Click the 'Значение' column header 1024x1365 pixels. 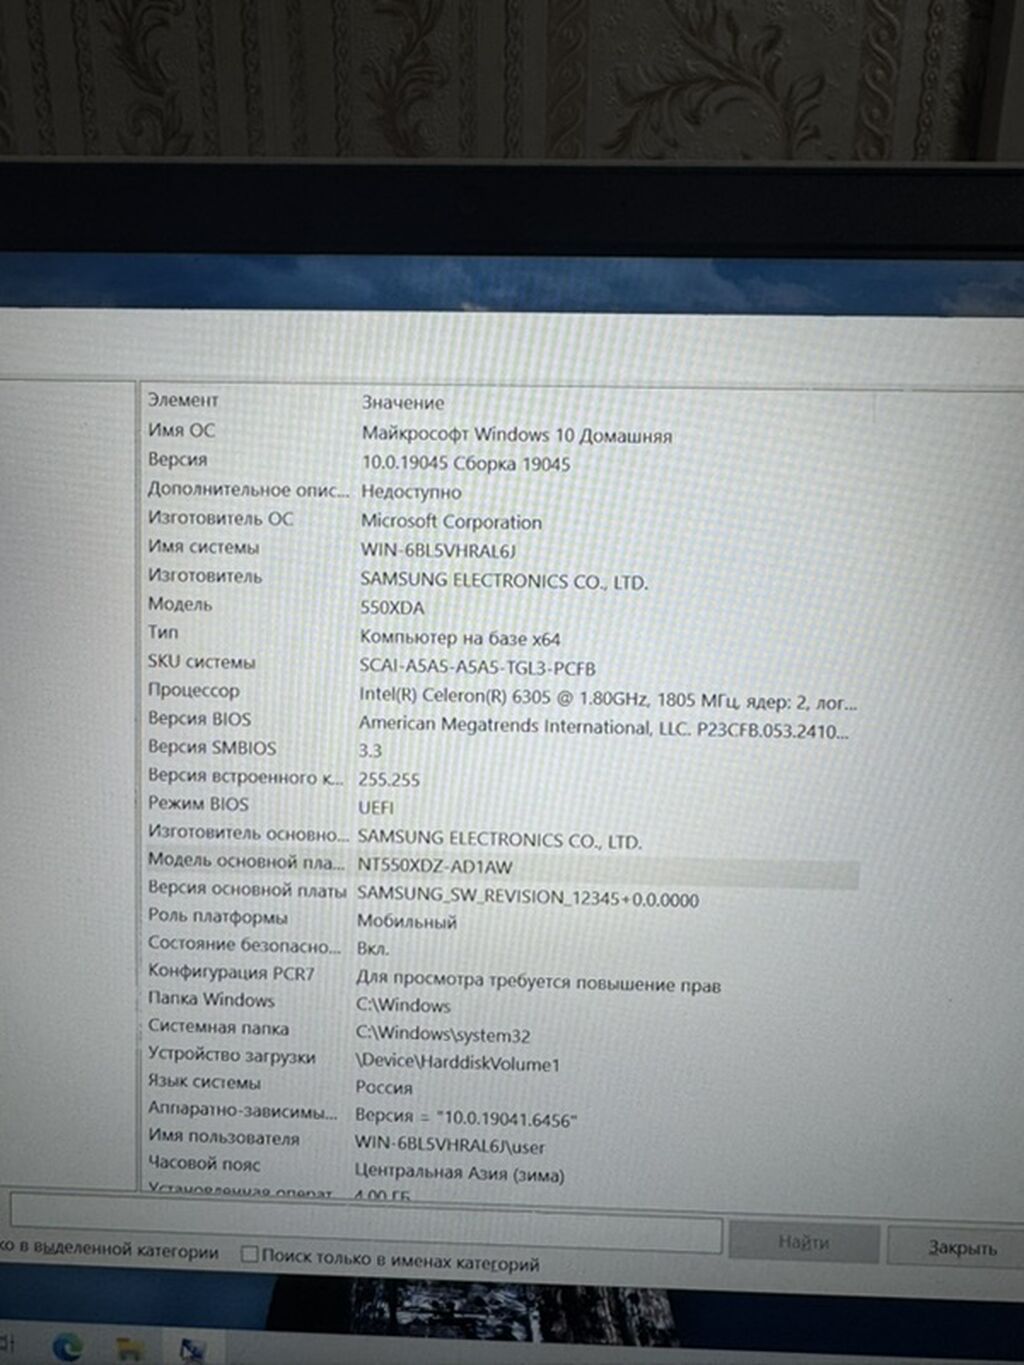pos(402,402)
